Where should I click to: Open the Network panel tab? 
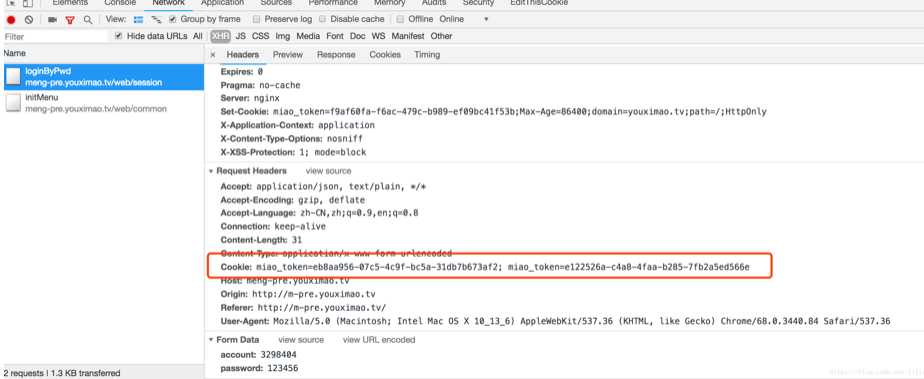[169, 3]
